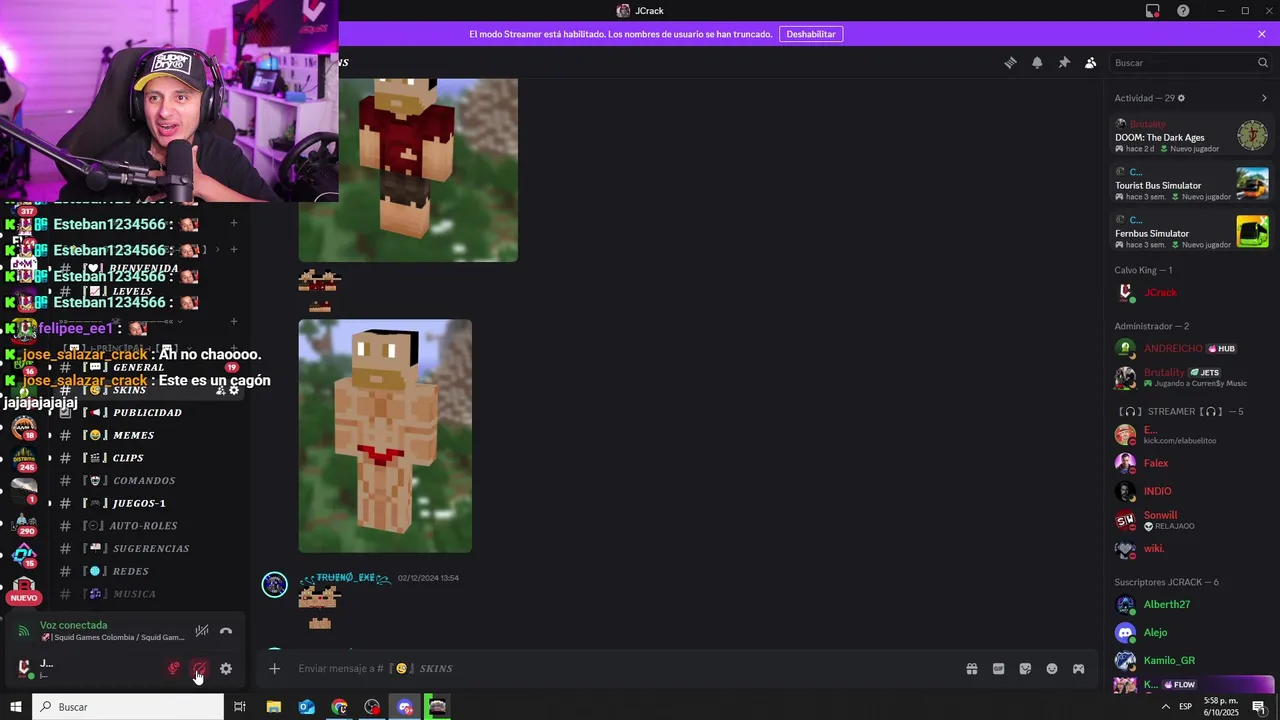Open the SUGERENCIAS channel
Viewport: 1280px width, 720px height.
[151, 549]
